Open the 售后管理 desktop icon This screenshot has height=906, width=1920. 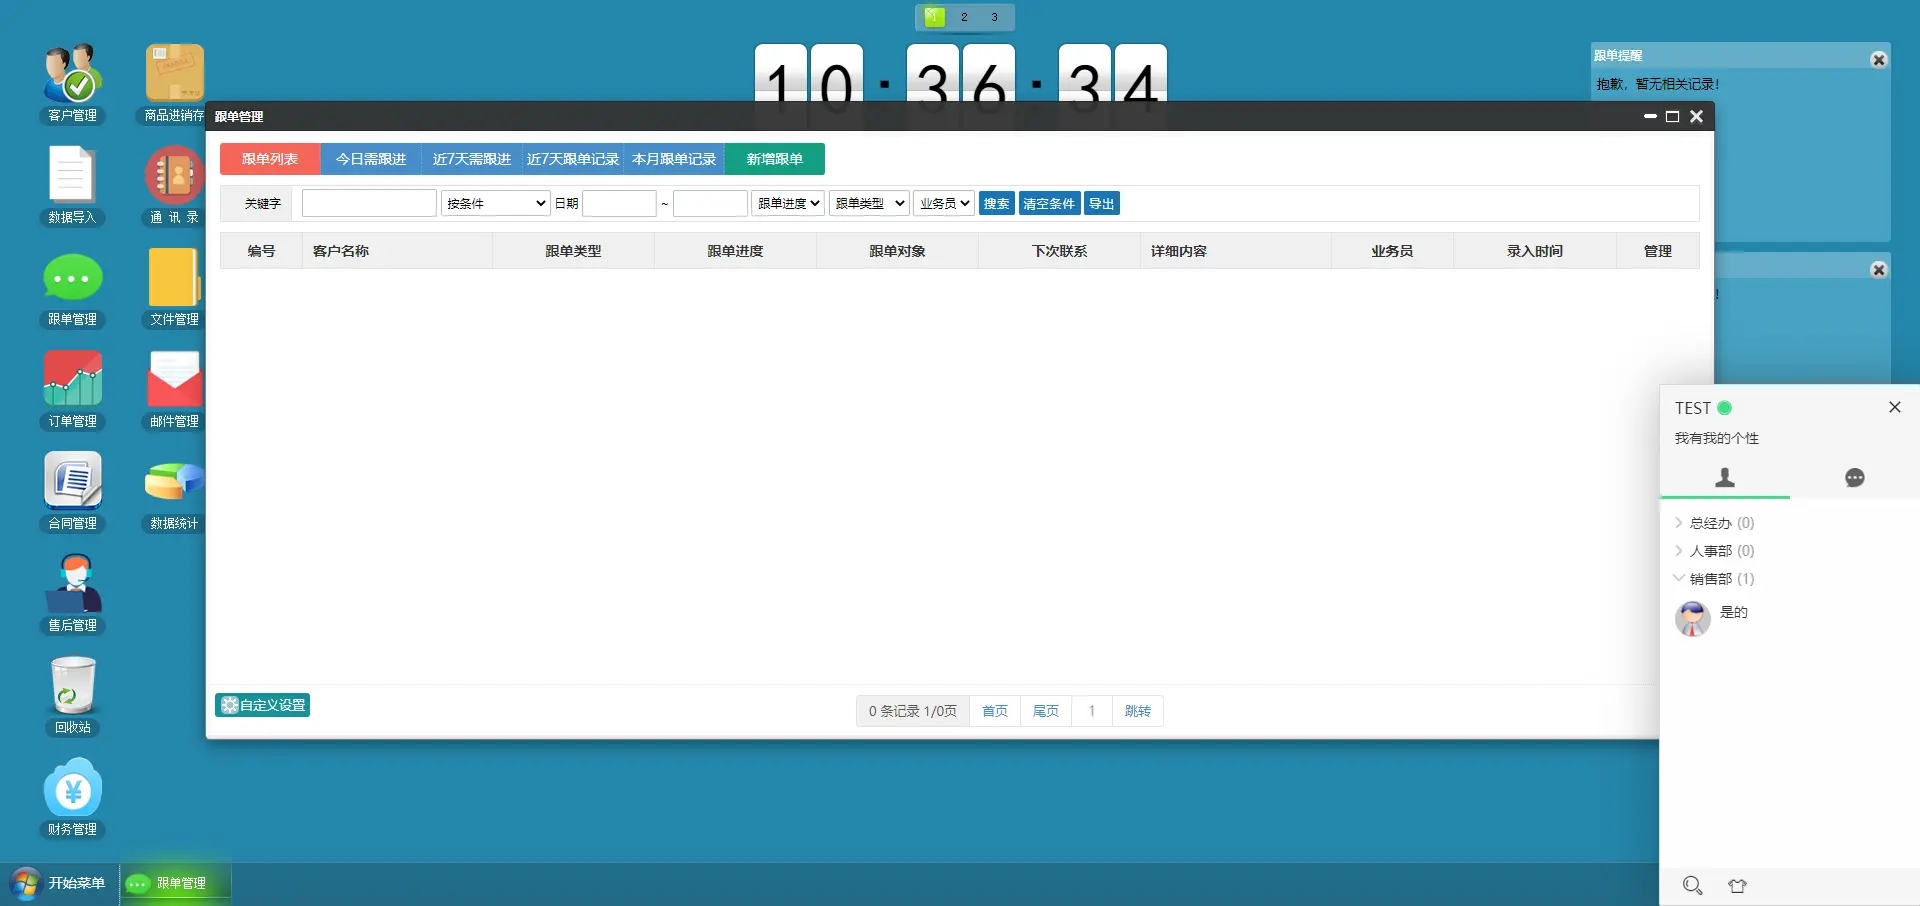pos(72,584)
